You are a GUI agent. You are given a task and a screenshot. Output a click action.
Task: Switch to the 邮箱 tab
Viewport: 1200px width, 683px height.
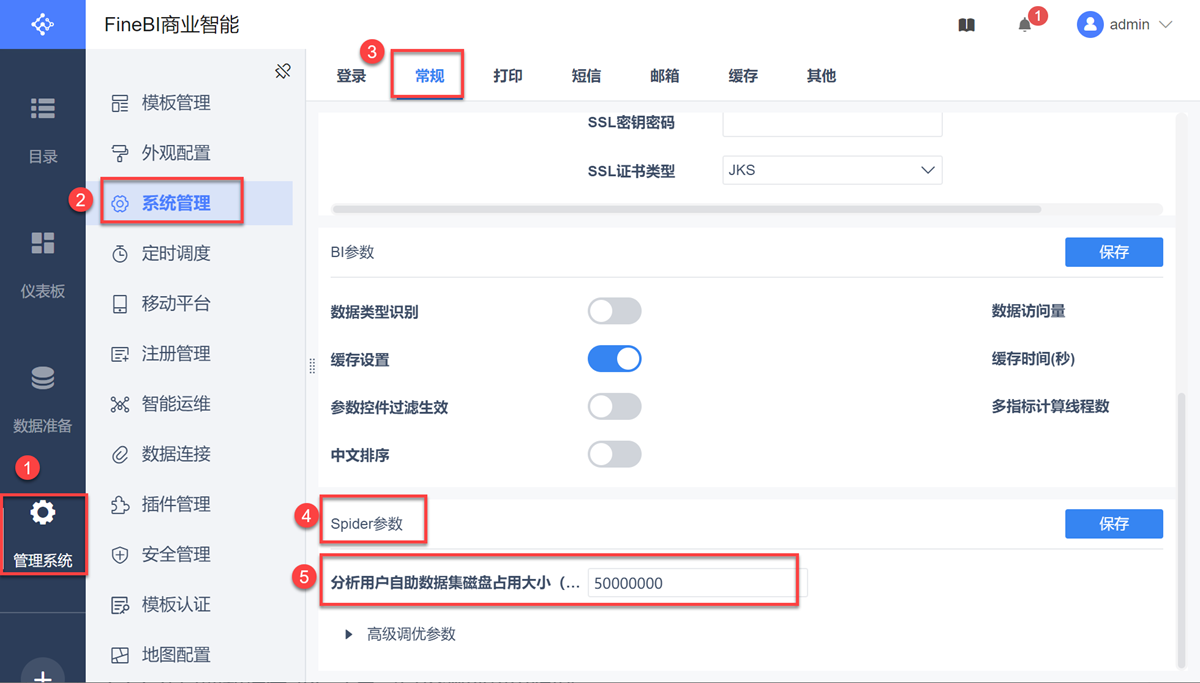pos(665,75)
